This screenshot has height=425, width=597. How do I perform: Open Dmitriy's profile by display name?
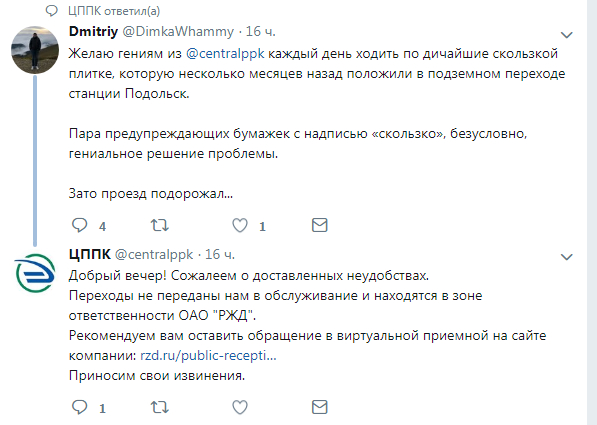coord(93,31)
